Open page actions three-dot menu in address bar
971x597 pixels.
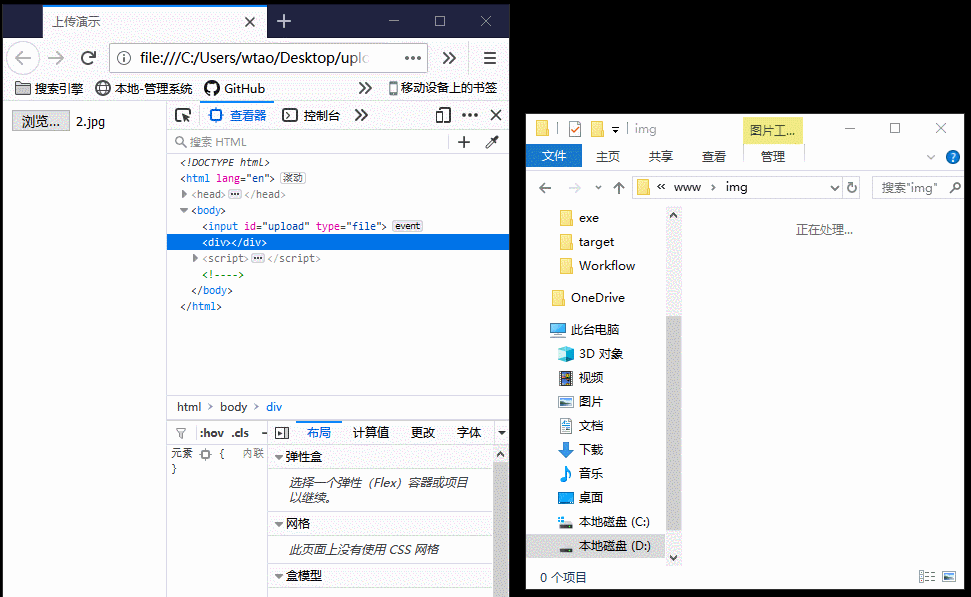pos(412,58)
